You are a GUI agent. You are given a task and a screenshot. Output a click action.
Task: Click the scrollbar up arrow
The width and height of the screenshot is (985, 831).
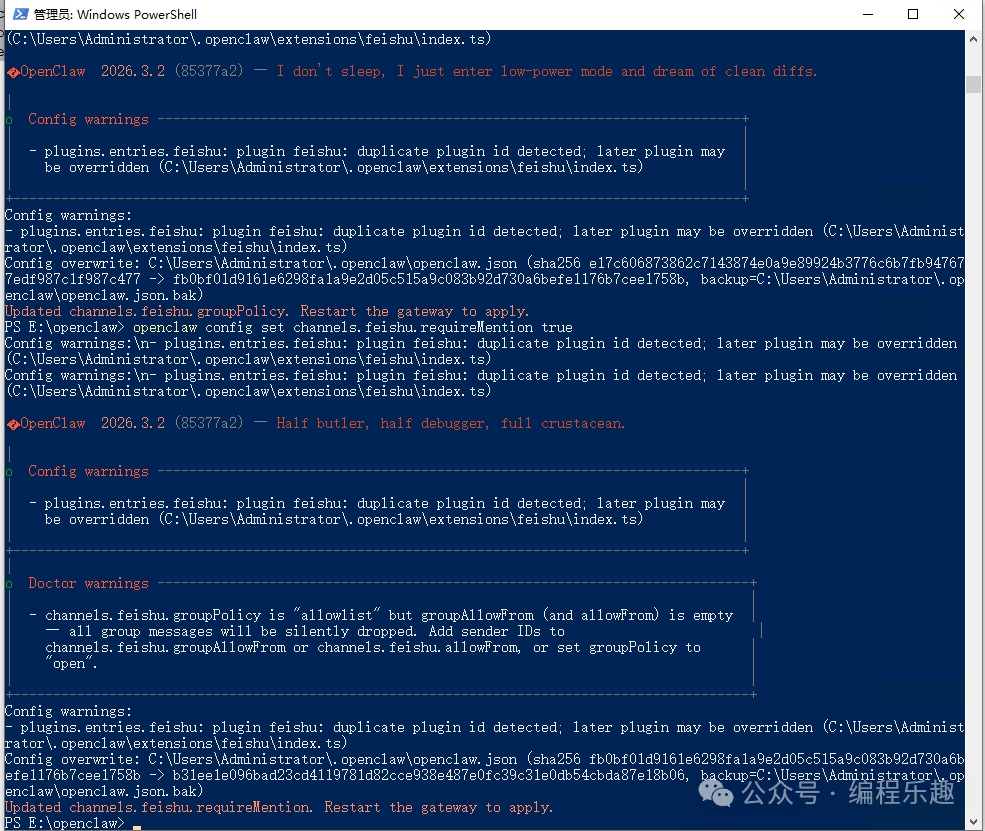(974, 38)
